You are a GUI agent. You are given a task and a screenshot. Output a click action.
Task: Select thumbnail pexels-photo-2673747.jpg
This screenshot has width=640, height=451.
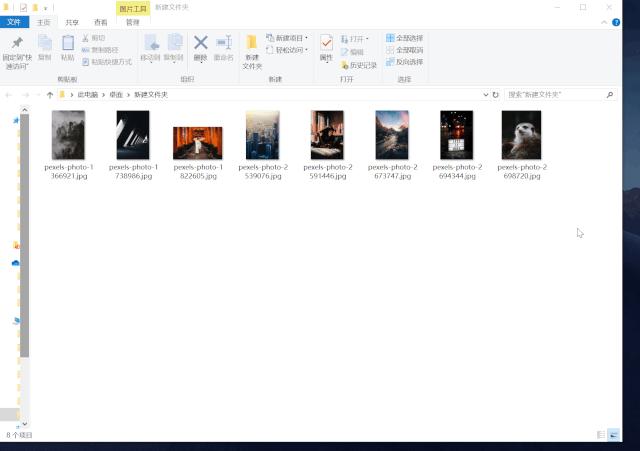click(x=392, y=135)
